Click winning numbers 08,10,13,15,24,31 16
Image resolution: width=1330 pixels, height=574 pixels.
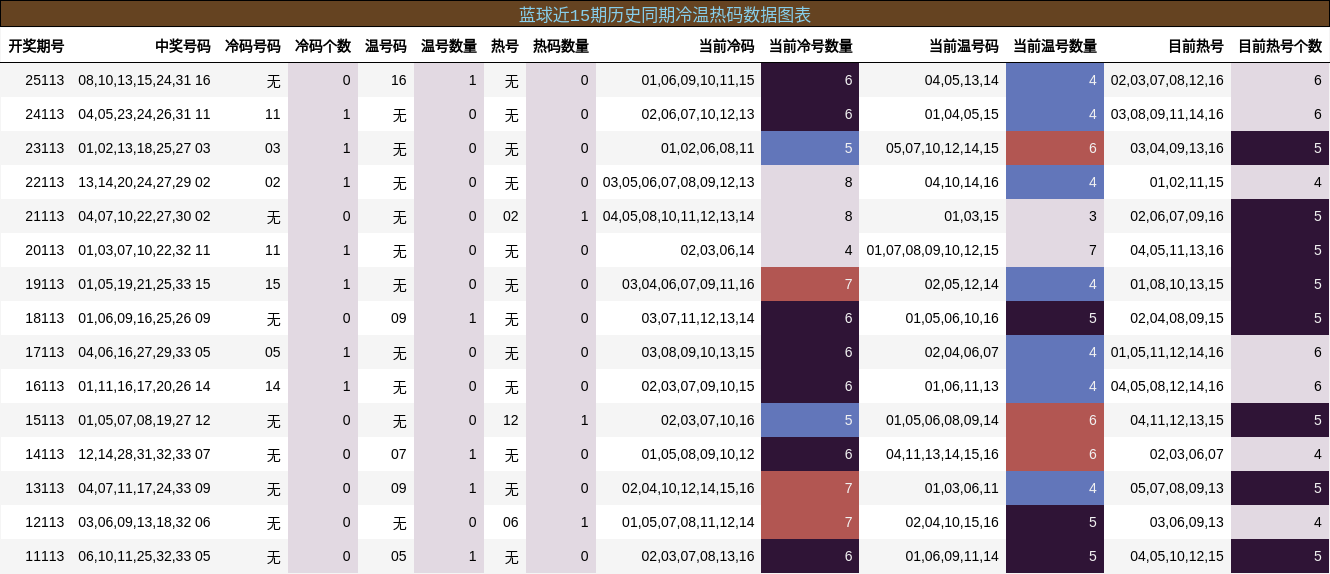point(144,80)
